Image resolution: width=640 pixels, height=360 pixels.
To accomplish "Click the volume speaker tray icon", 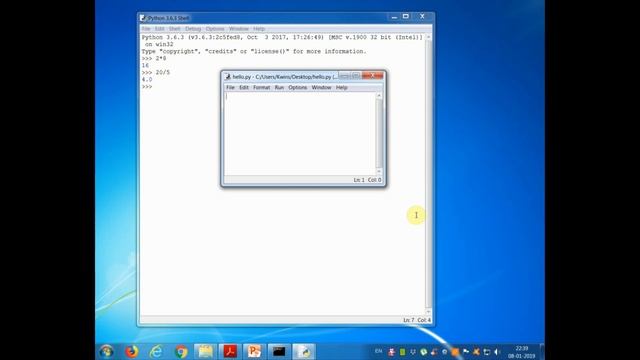I will [497, 352].
